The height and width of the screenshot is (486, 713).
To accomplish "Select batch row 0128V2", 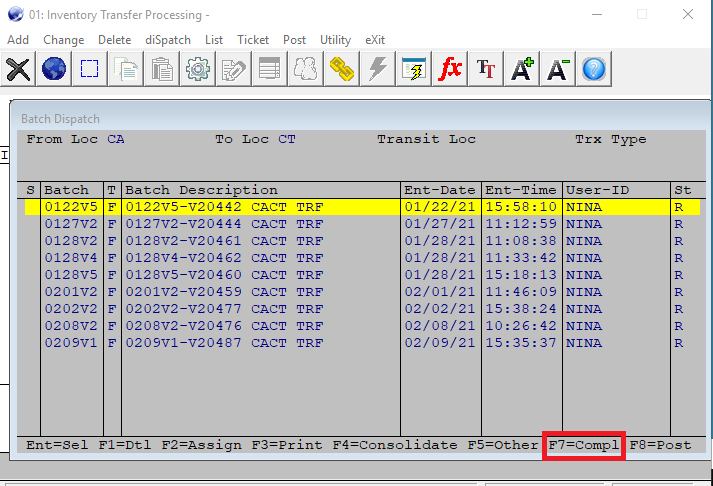I will point(362,241).
